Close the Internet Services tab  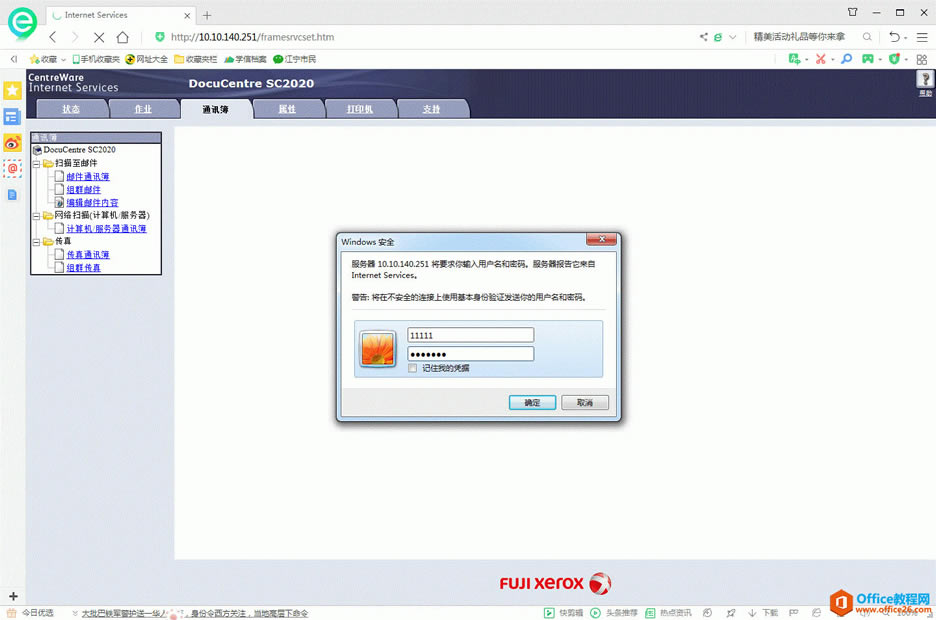coord(187,16)
